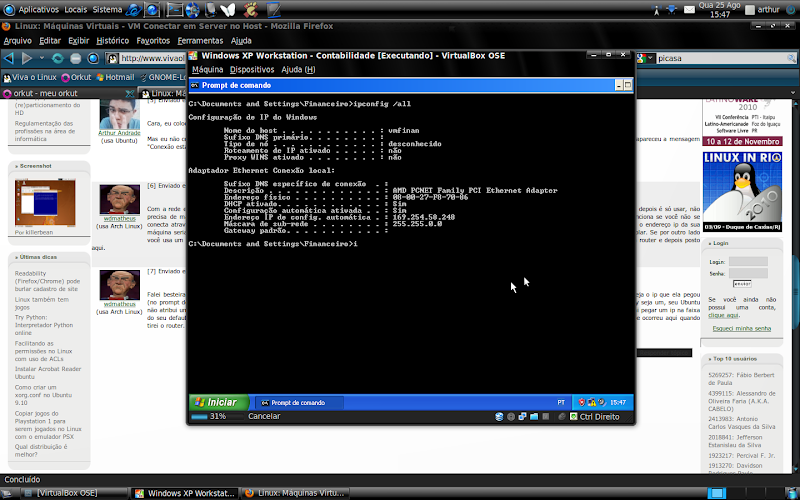Screen dimensions: 800x500
Task: Click the VirtualBox shared folders status icon
Action: click(x=534, y=417)
